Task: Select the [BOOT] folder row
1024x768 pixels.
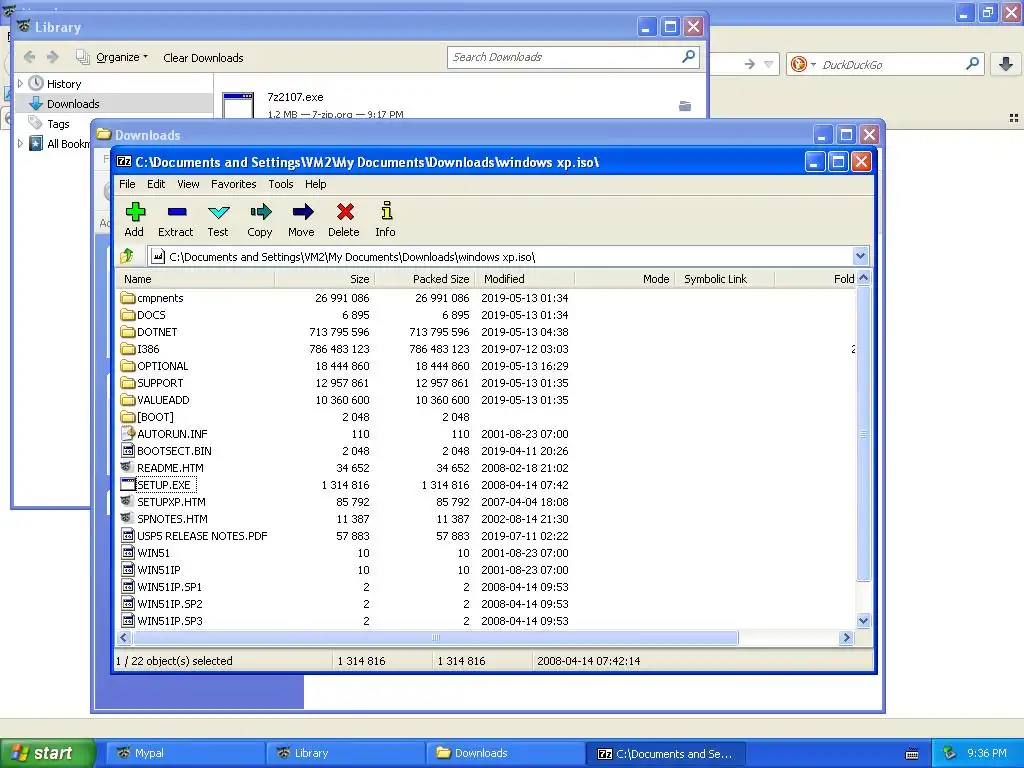Action: tap(486, 417)
